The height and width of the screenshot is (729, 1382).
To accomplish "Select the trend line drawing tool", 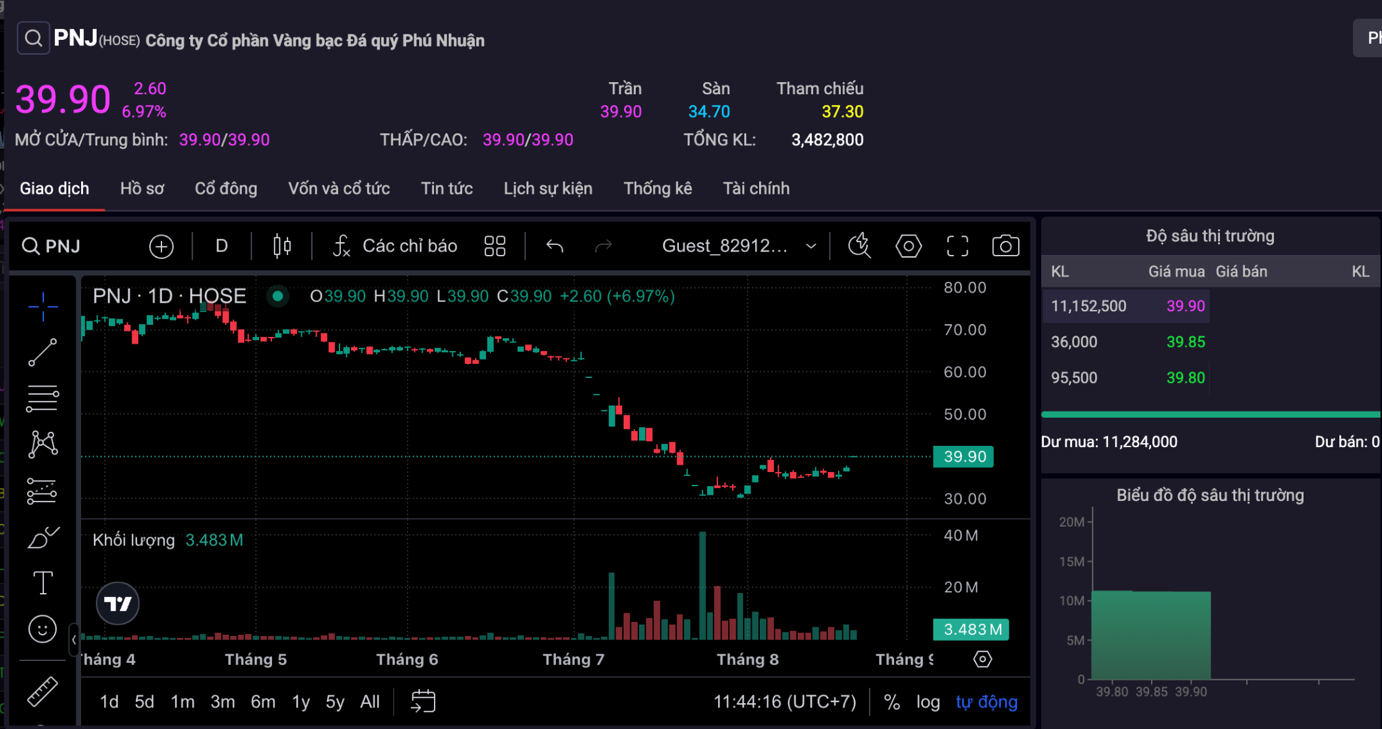I will click(42, 352).
